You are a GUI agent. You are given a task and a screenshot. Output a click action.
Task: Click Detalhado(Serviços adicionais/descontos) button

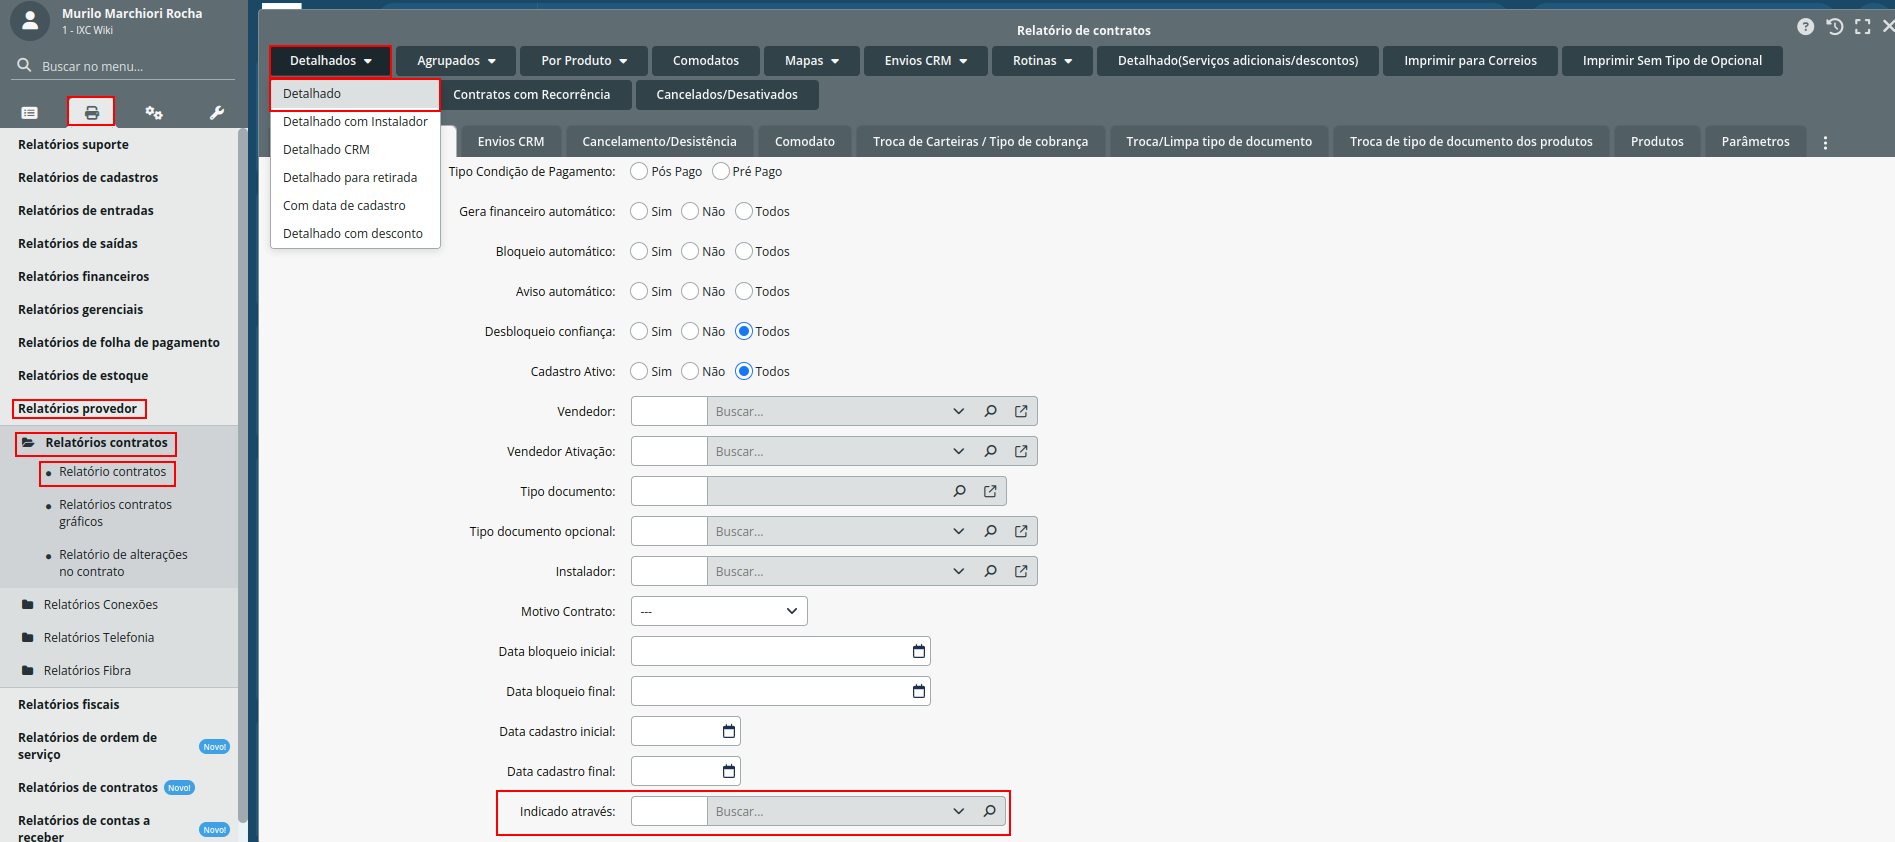click(1238, 61)
